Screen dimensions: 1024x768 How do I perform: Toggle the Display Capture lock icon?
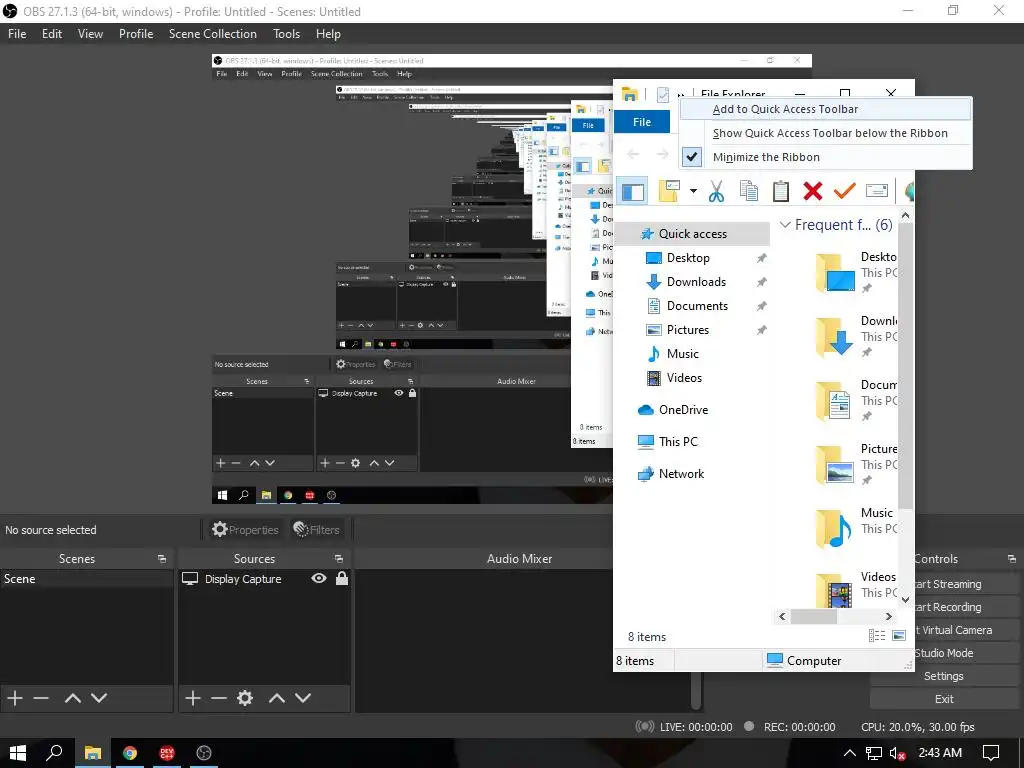[x=342, y=579]
